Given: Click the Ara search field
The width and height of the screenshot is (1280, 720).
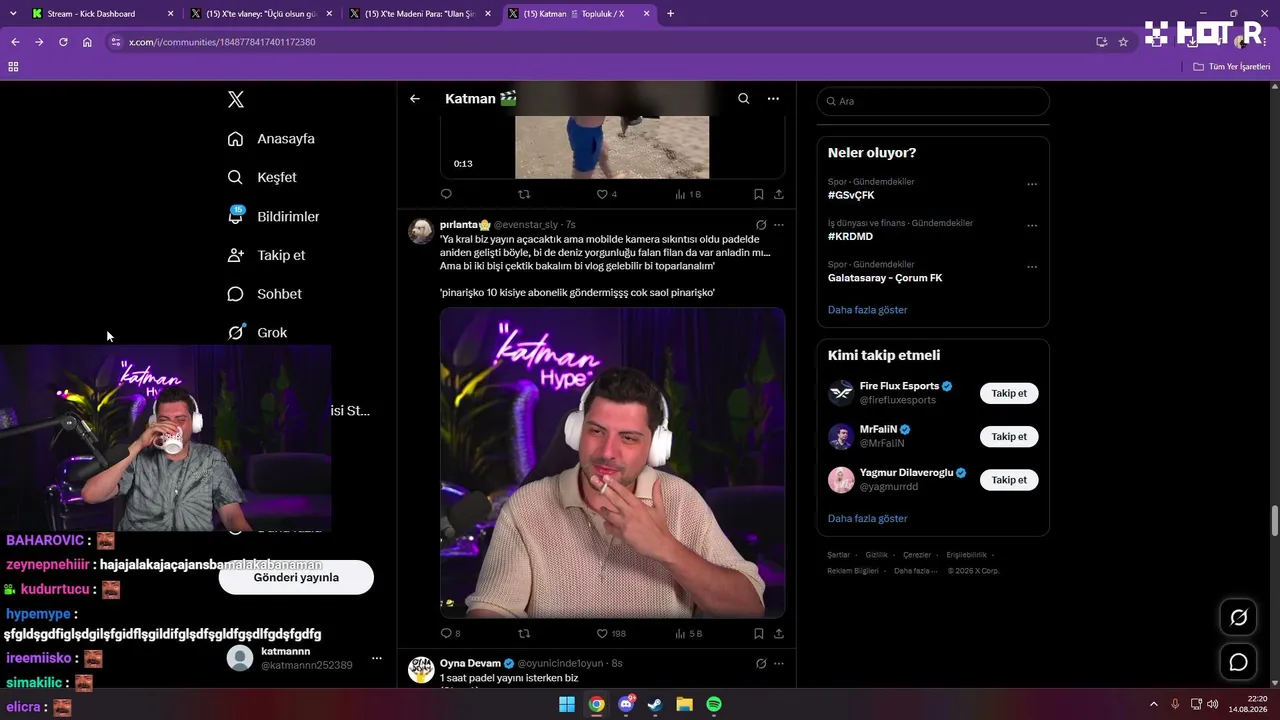Looking at the screenshot, I should click(x=933, y=101).
